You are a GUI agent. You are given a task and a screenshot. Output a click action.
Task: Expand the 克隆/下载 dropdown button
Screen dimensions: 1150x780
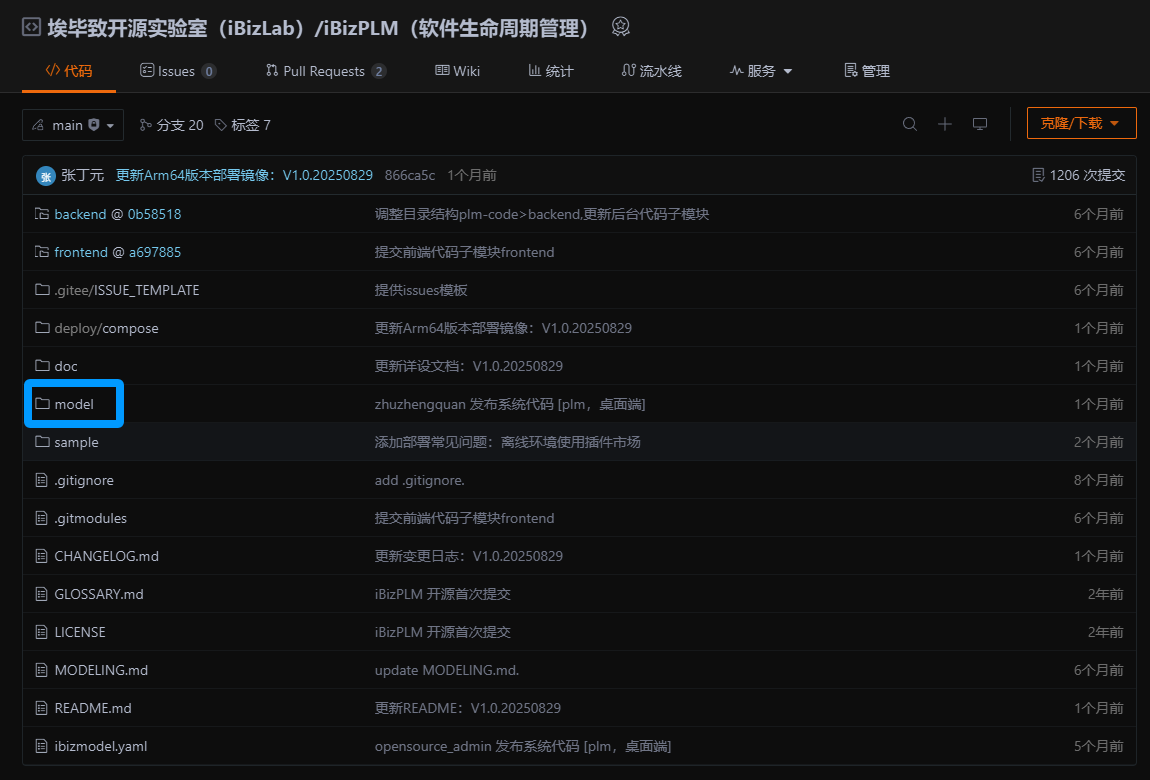pyautogui.click(x=1081, y=123)
